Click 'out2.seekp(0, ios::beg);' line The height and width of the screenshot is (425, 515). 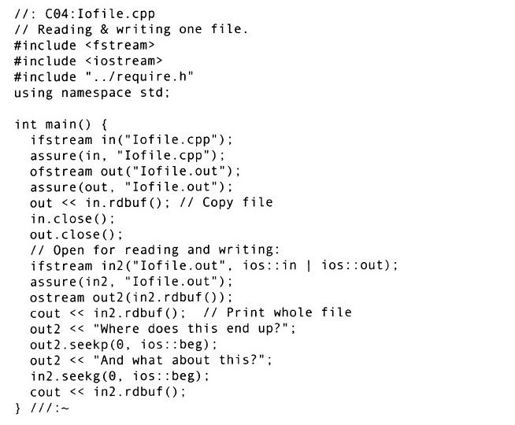(123, 344)
